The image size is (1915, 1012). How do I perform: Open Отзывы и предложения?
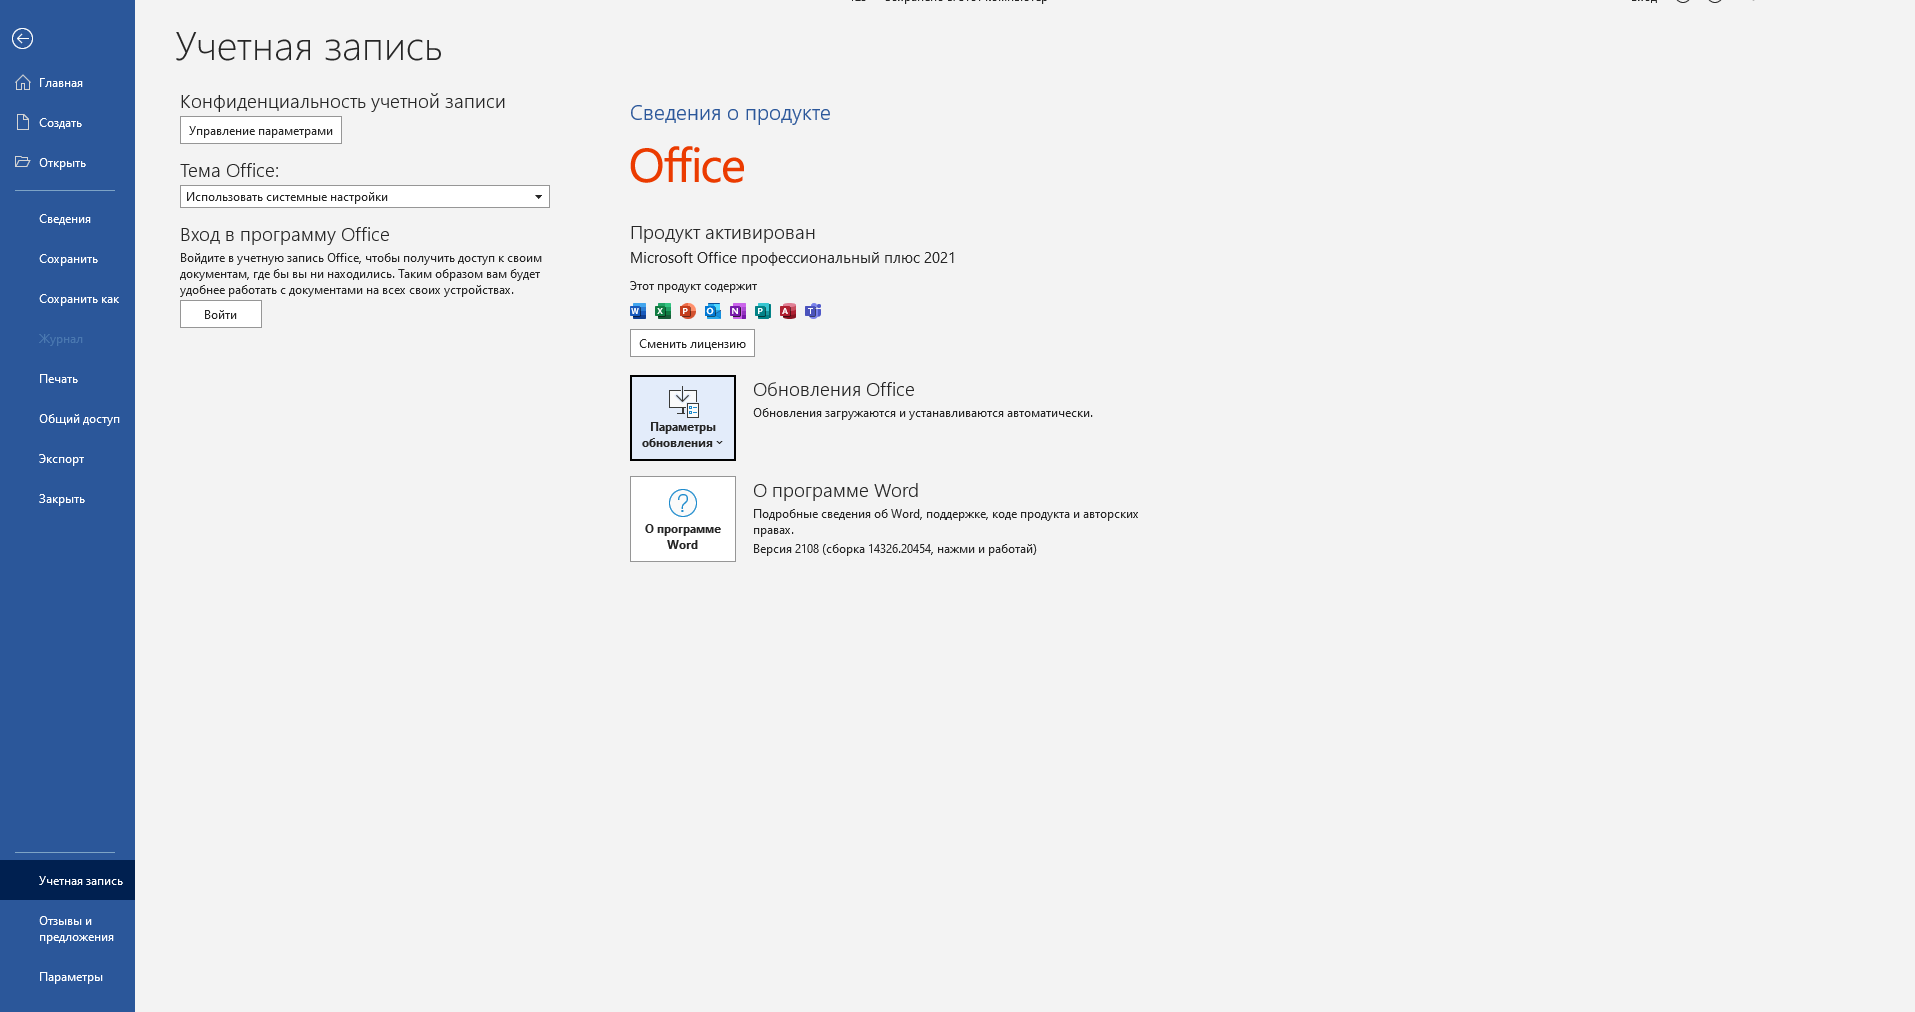pyautogui.click(x=67, y=929)
